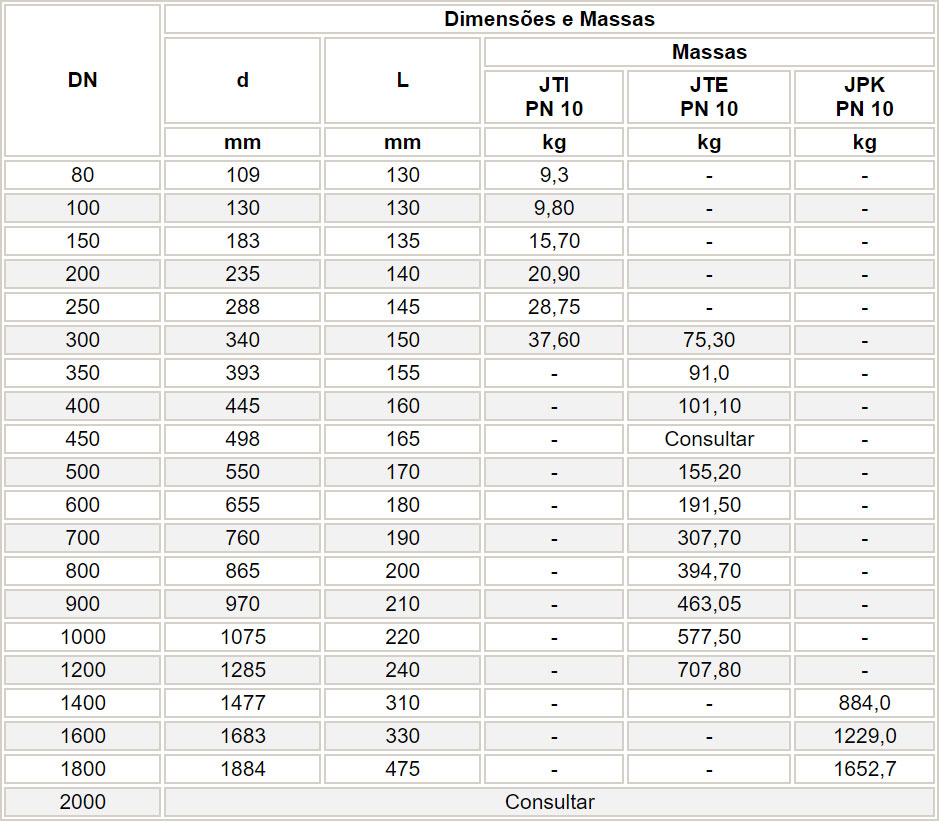Click the L value '150'

click(402, 340)
